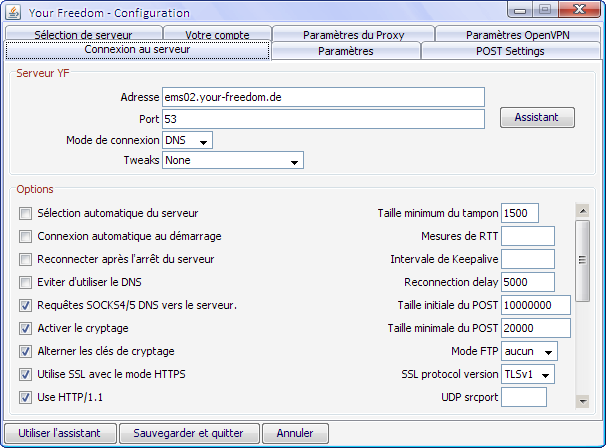Click the options scrollbar up arrow

583,211
